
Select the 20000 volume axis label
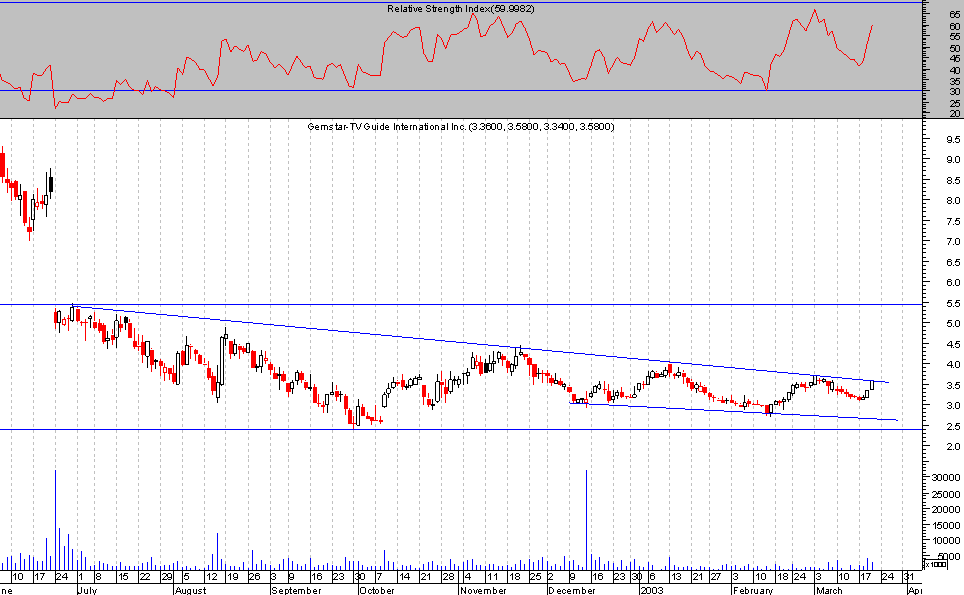pyautogui.click(x=946, y=510)
